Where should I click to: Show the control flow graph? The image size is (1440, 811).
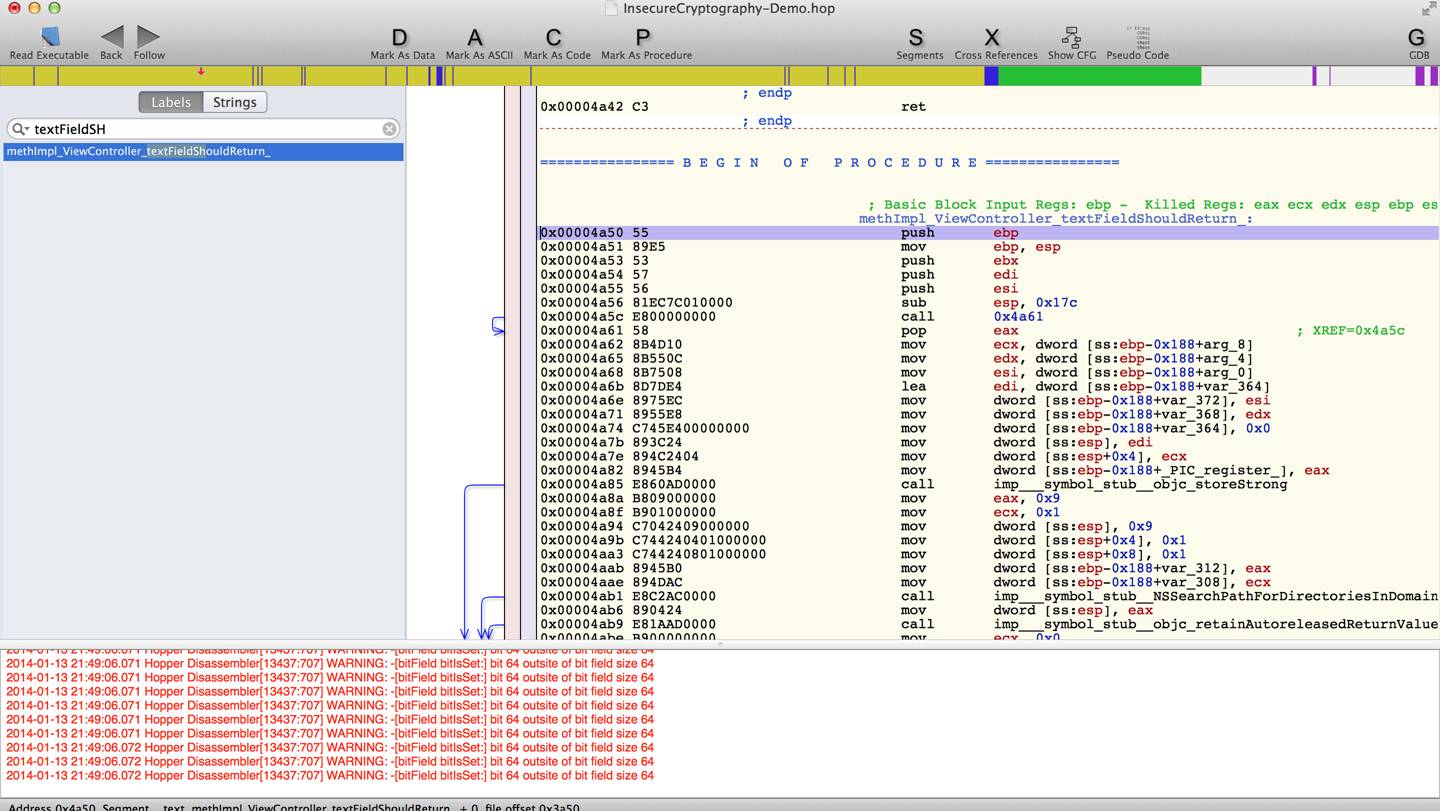click(x=1071, y=38)
